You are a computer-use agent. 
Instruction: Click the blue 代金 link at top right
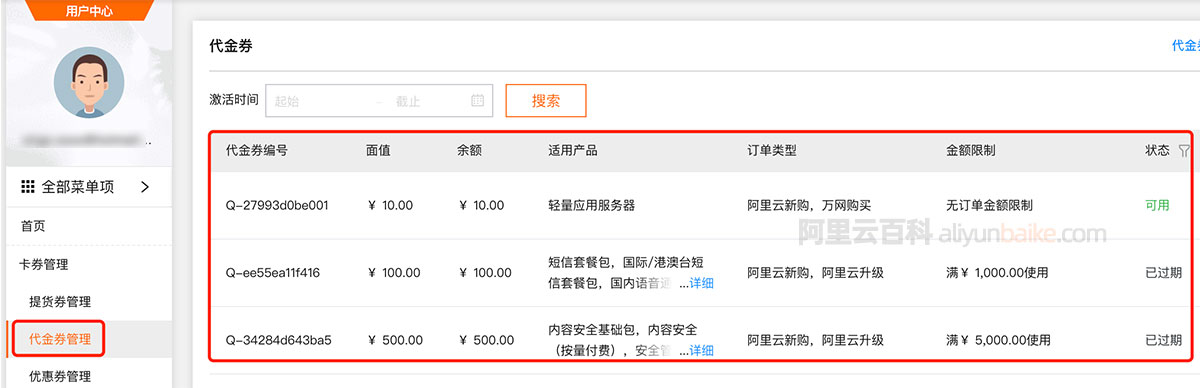(x=1185, y=45)
